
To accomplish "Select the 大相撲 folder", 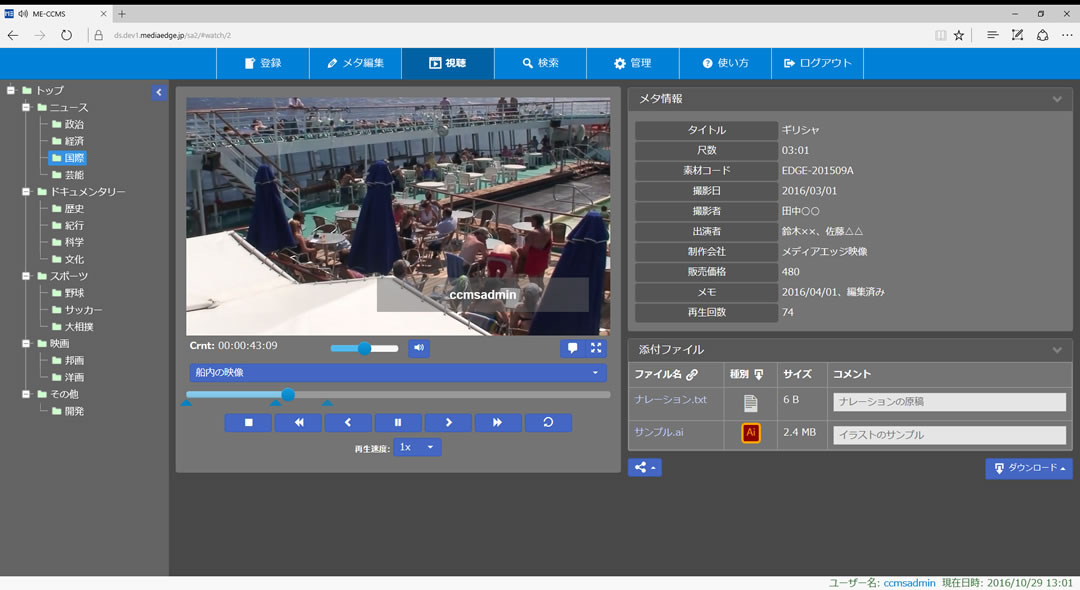I will point(72,326).
